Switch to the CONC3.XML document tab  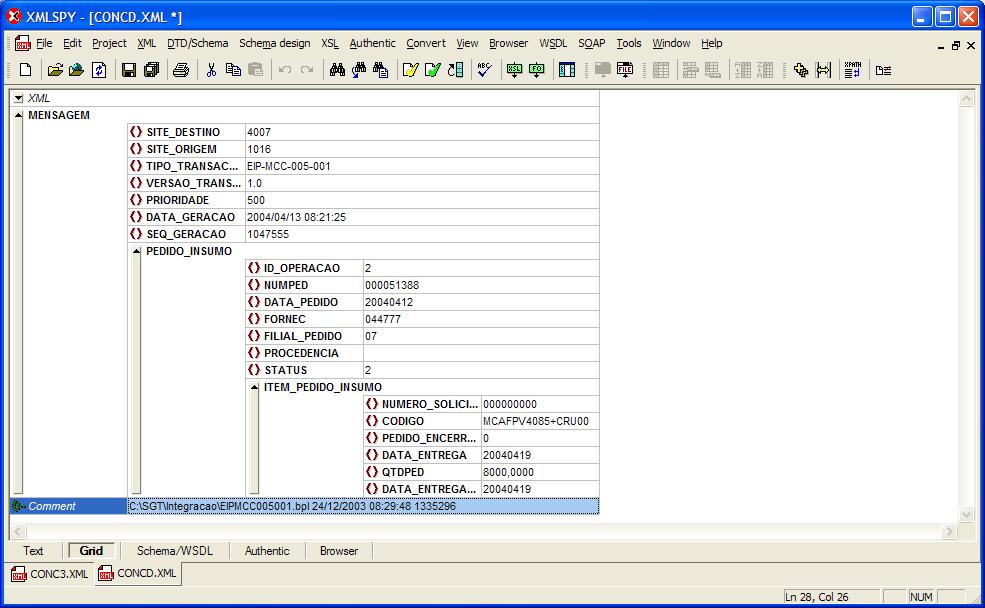(50, 574)
